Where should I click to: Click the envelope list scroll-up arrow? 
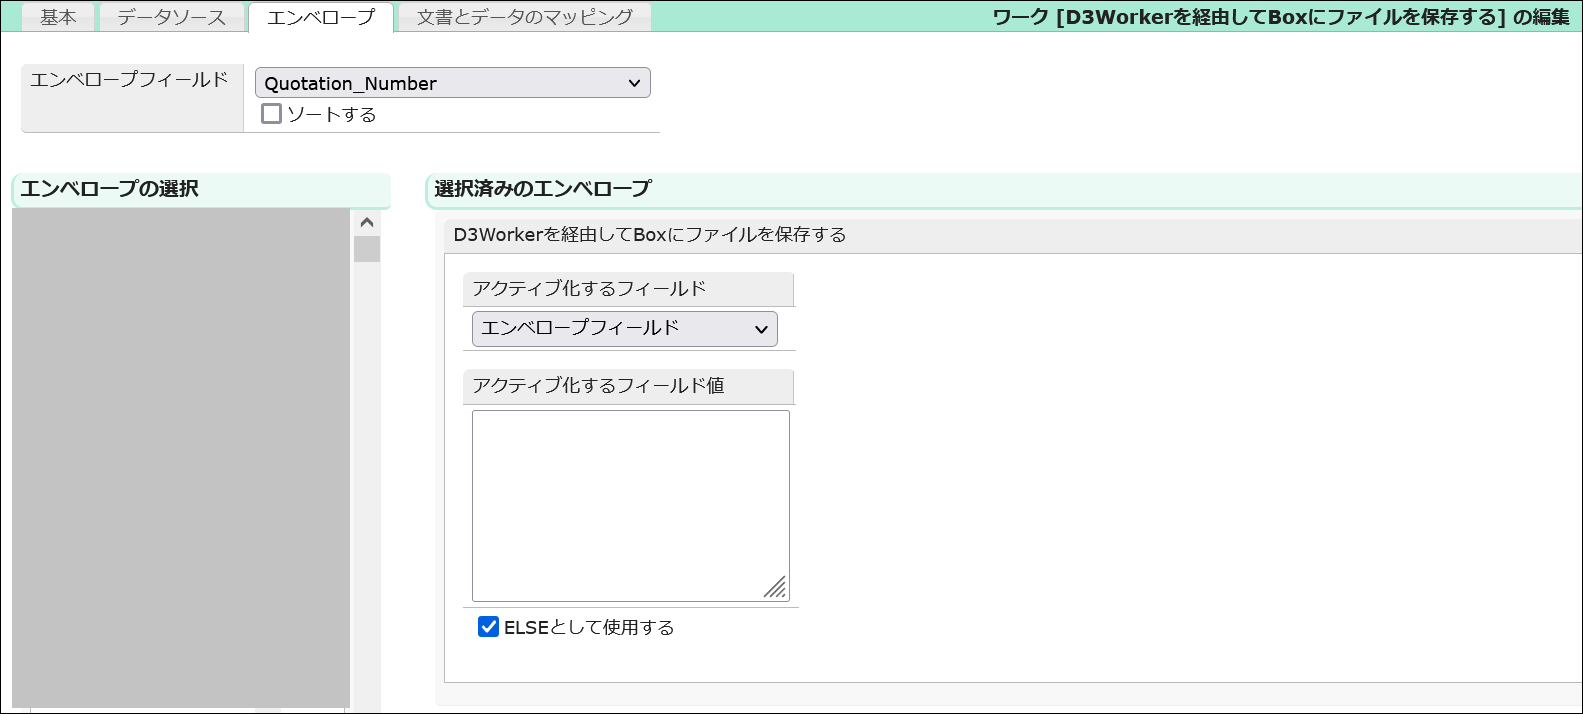(x=367, y=222)
